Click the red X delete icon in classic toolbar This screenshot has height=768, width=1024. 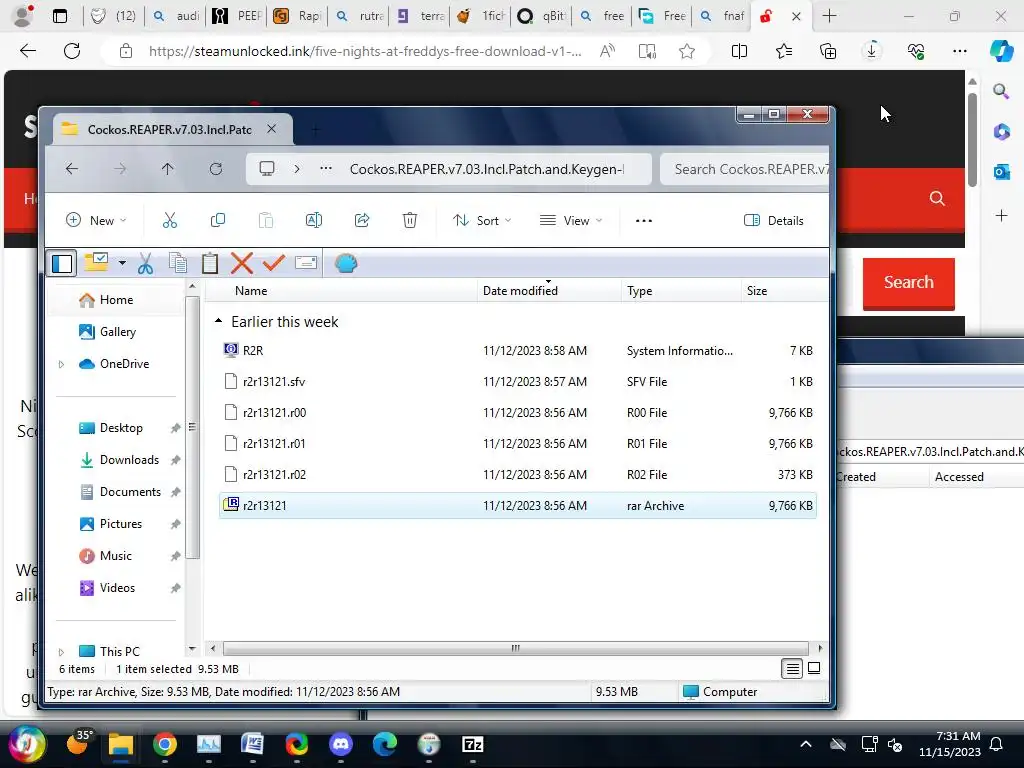(242, 263)
